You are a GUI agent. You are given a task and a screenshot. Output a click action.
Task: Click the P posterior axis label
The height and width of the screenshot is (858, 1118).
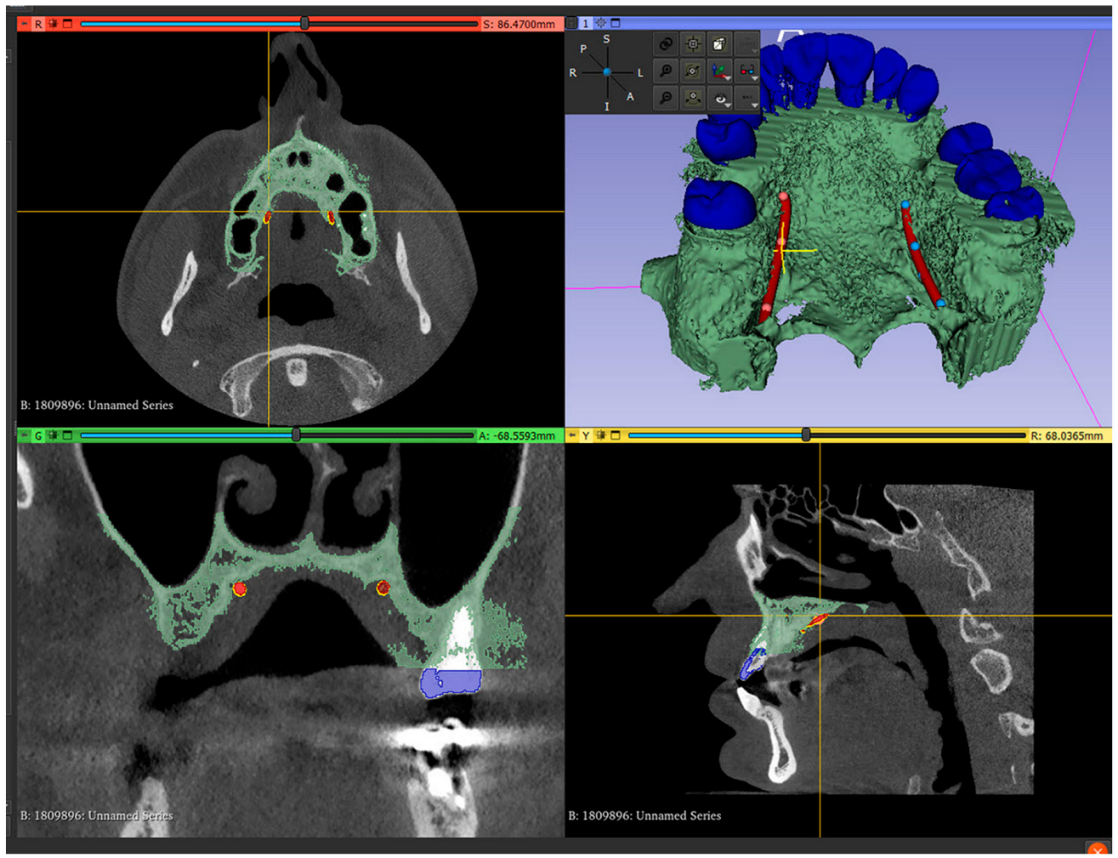click(583, 48)
